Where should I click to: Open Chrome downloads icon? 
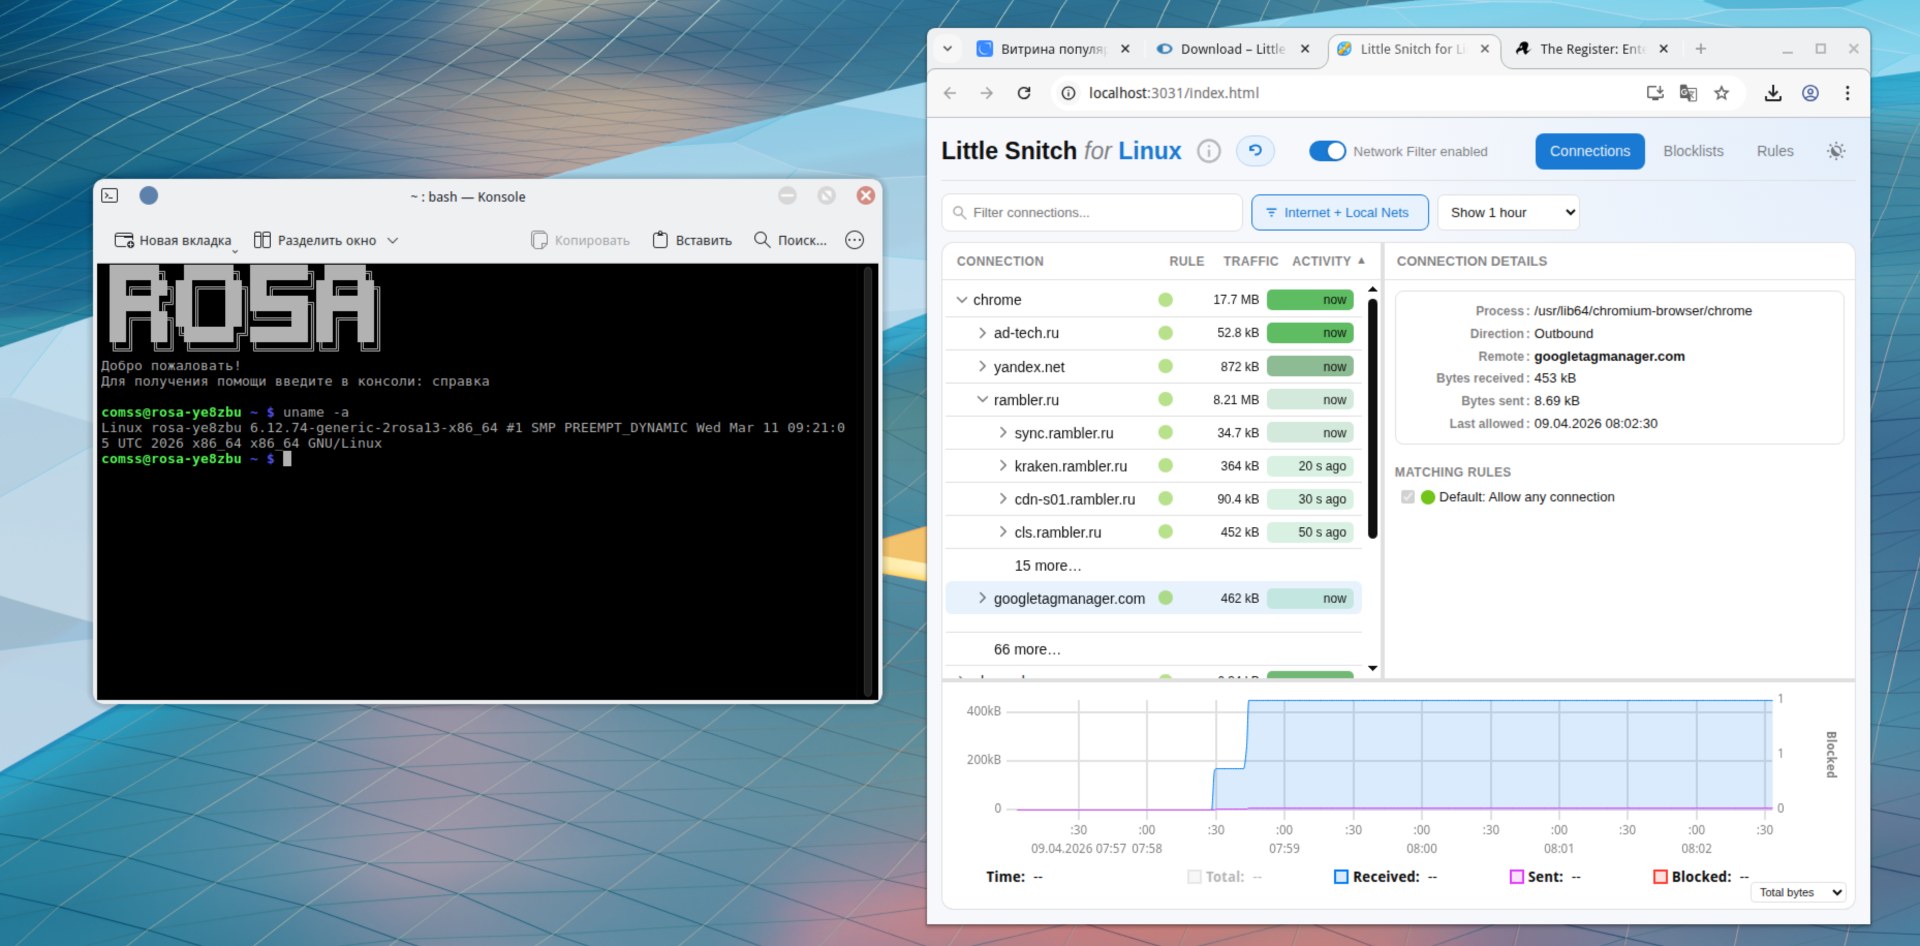click(x=1773, y=93)
